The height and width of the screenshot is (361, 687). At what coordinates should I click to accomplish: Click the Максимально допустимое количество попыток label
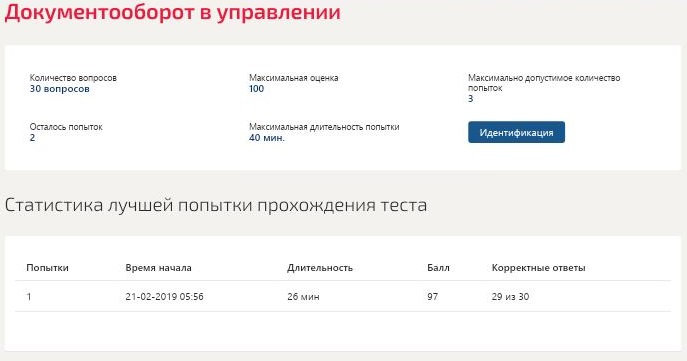544,83
